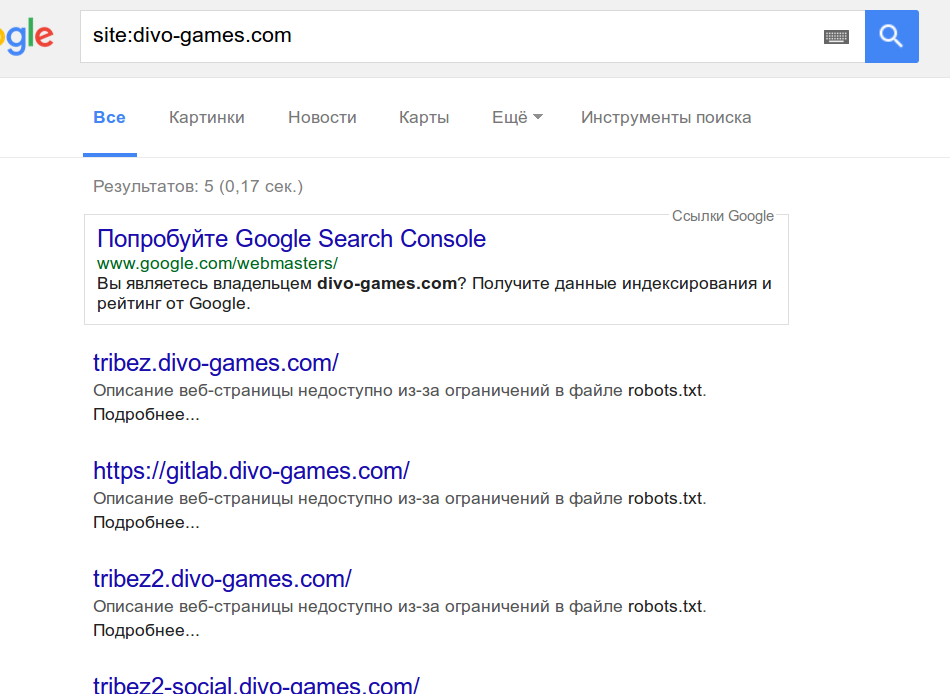Open the https://gitlab.divo-games.com/ result
This screenshot has width=950, height=694.
pyautogui.click(x=251, y=471)
